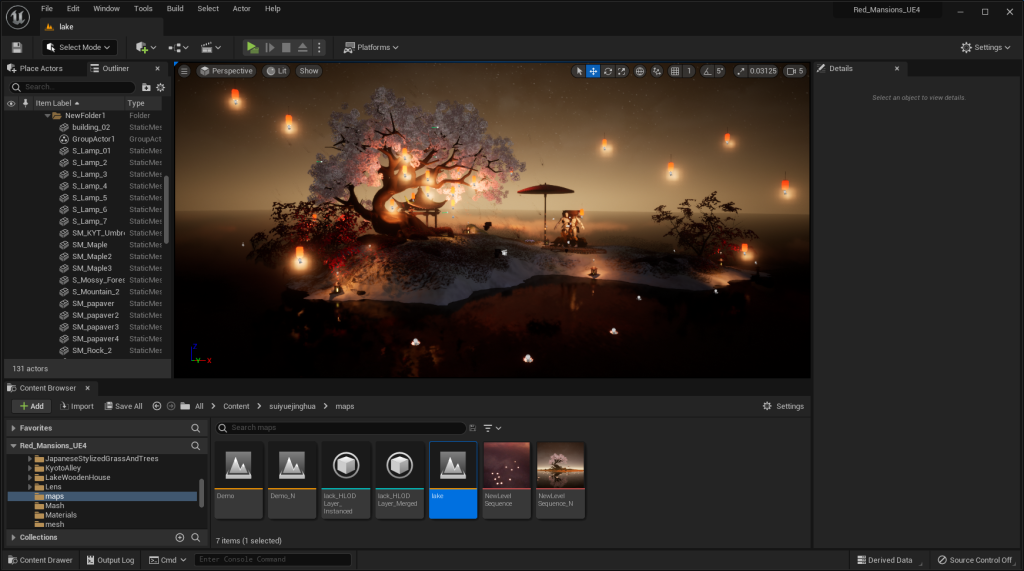Viewport: 1024px width, 571px height.
Task: Open scale snap value 0.03125
Action: (x=763, y=71)
